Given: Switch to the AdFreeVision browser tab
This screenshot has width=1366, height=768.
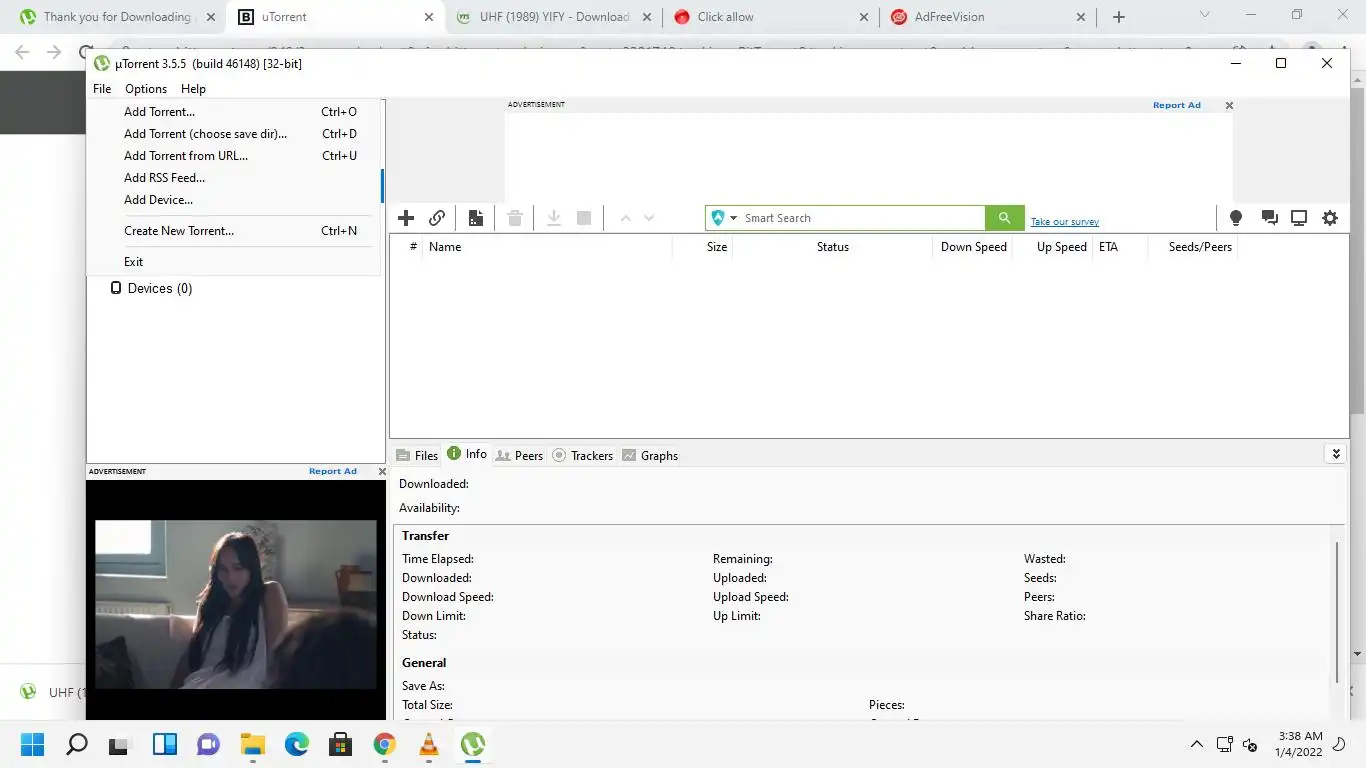Looking at the screenshot, I should coord(988,17).
